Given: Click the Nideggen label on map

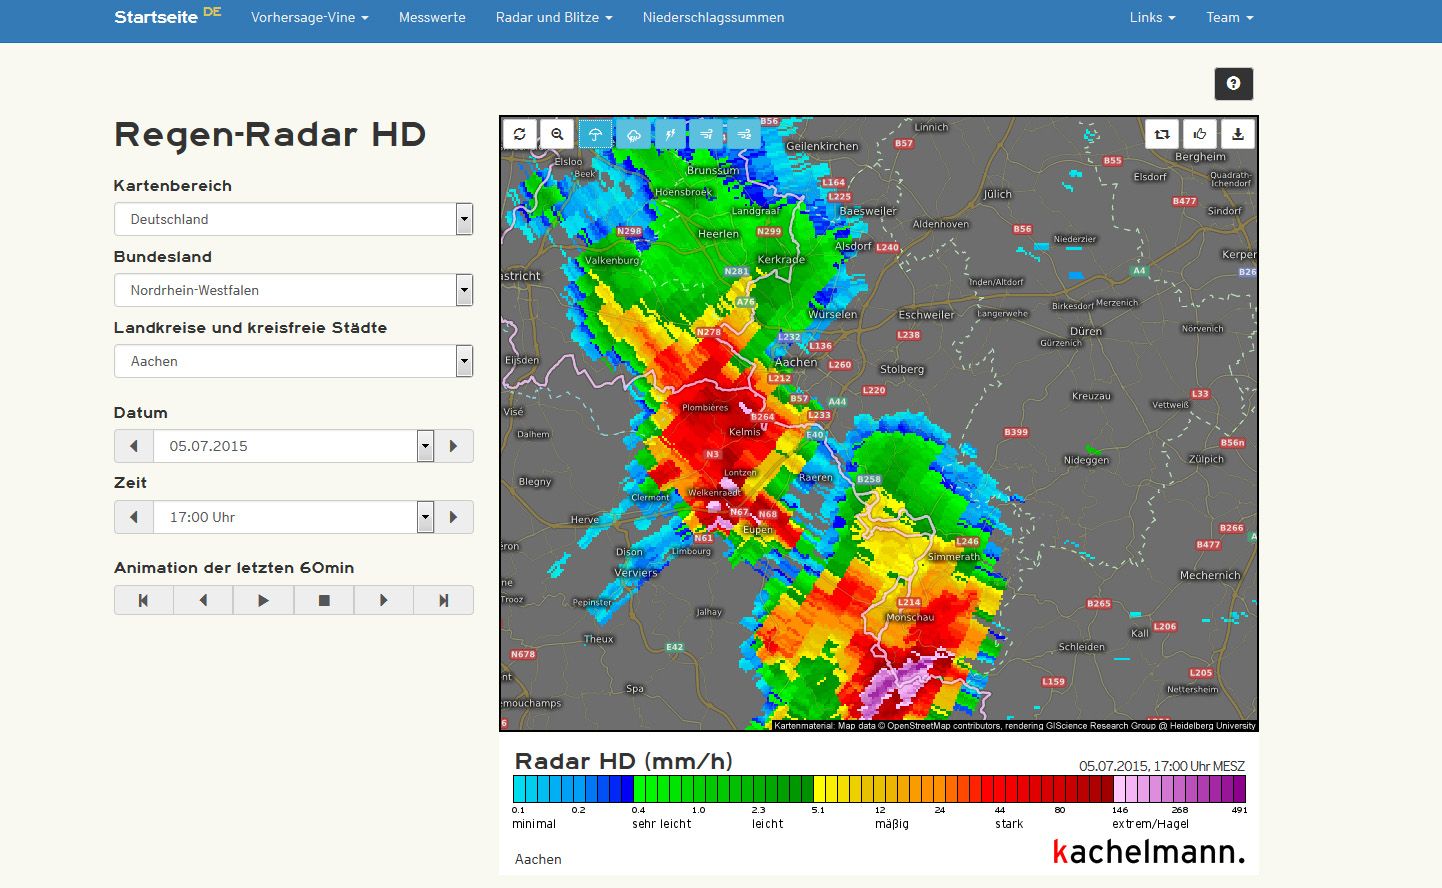Looking at the screenshot, I should (x=1087, y=460).
